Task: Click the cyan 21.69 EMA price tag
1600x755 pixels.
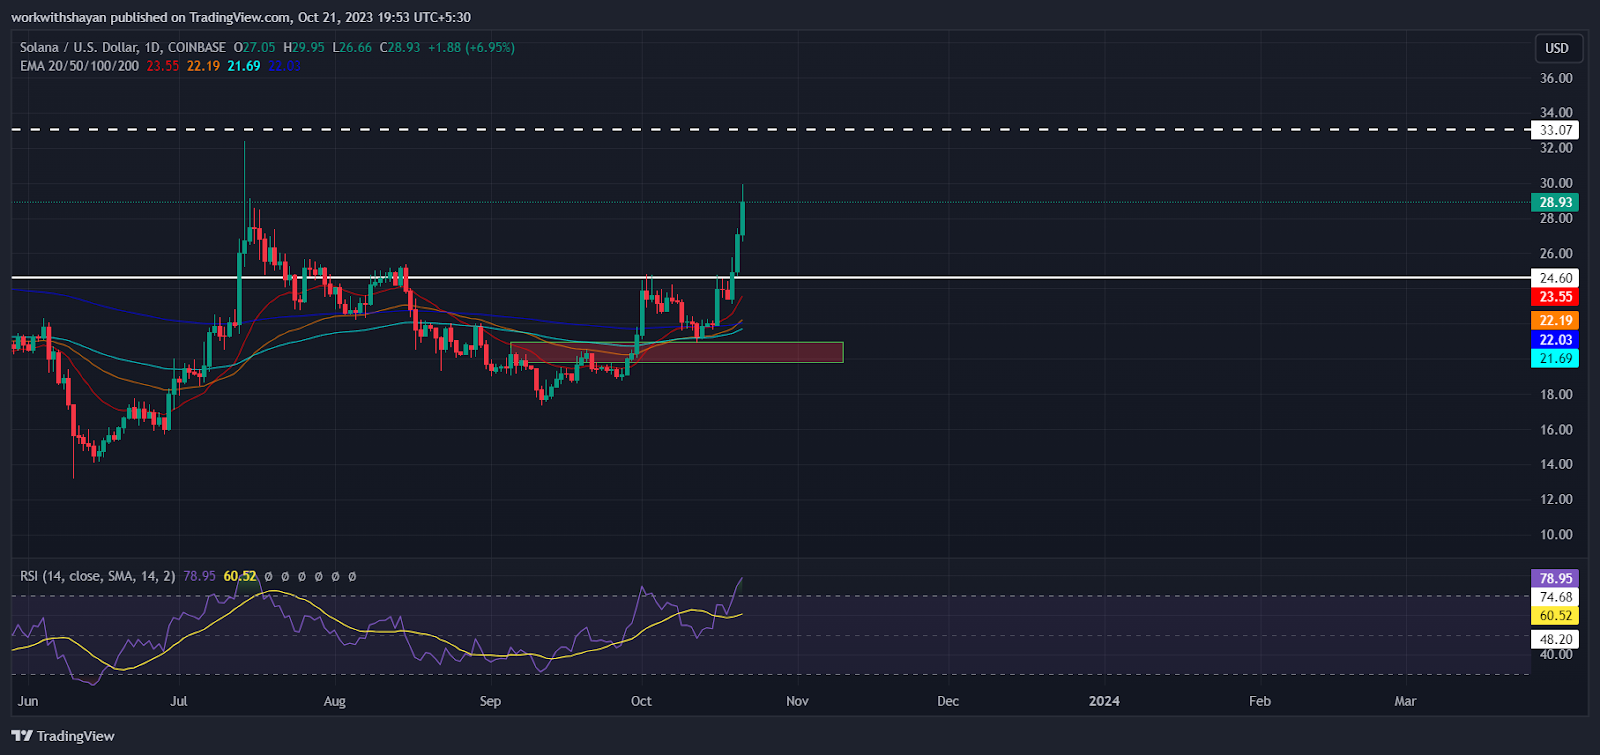Action: 1555,359
